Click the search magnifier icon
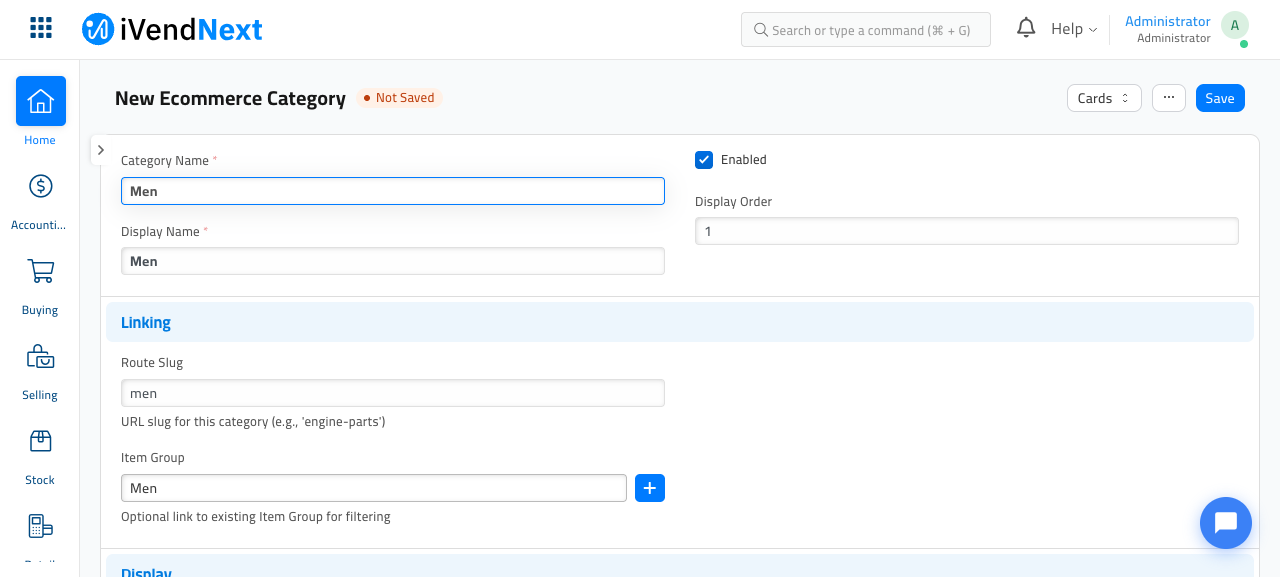This screenshot has width=1280, height=577. (x=761, y=30)
